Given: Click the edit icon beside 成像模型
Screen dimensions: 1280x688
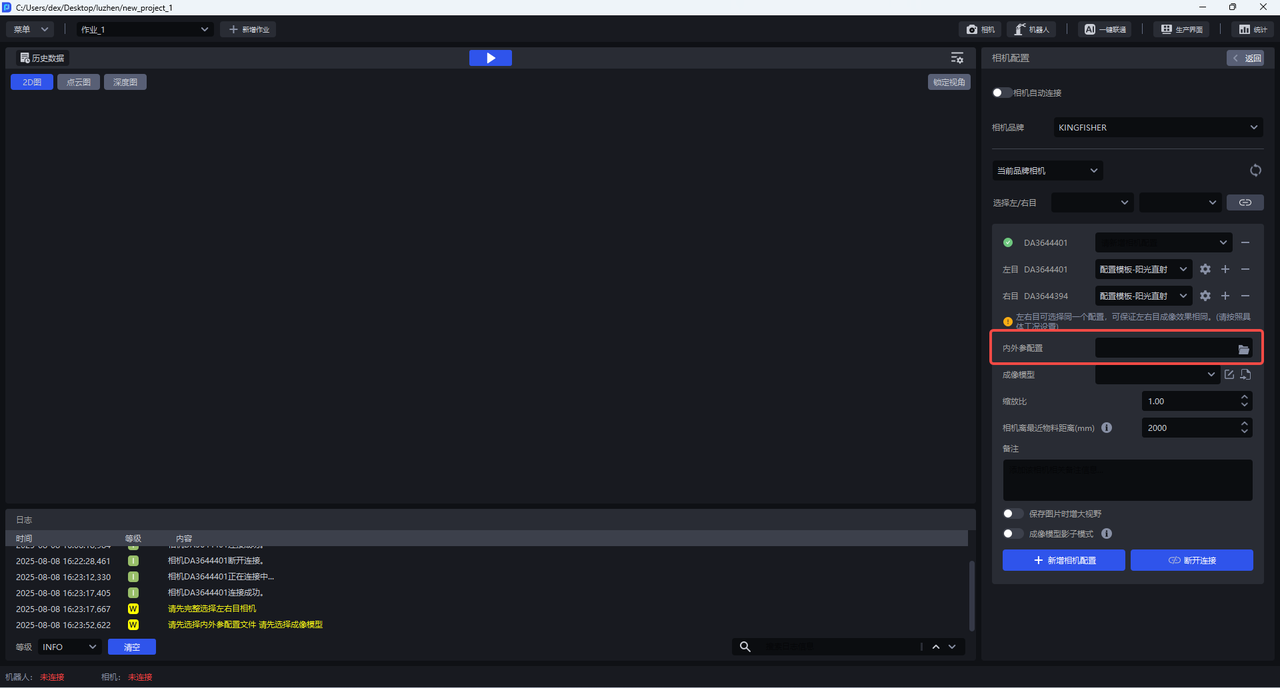Looking at the screenshot, I should point(1229,375).
